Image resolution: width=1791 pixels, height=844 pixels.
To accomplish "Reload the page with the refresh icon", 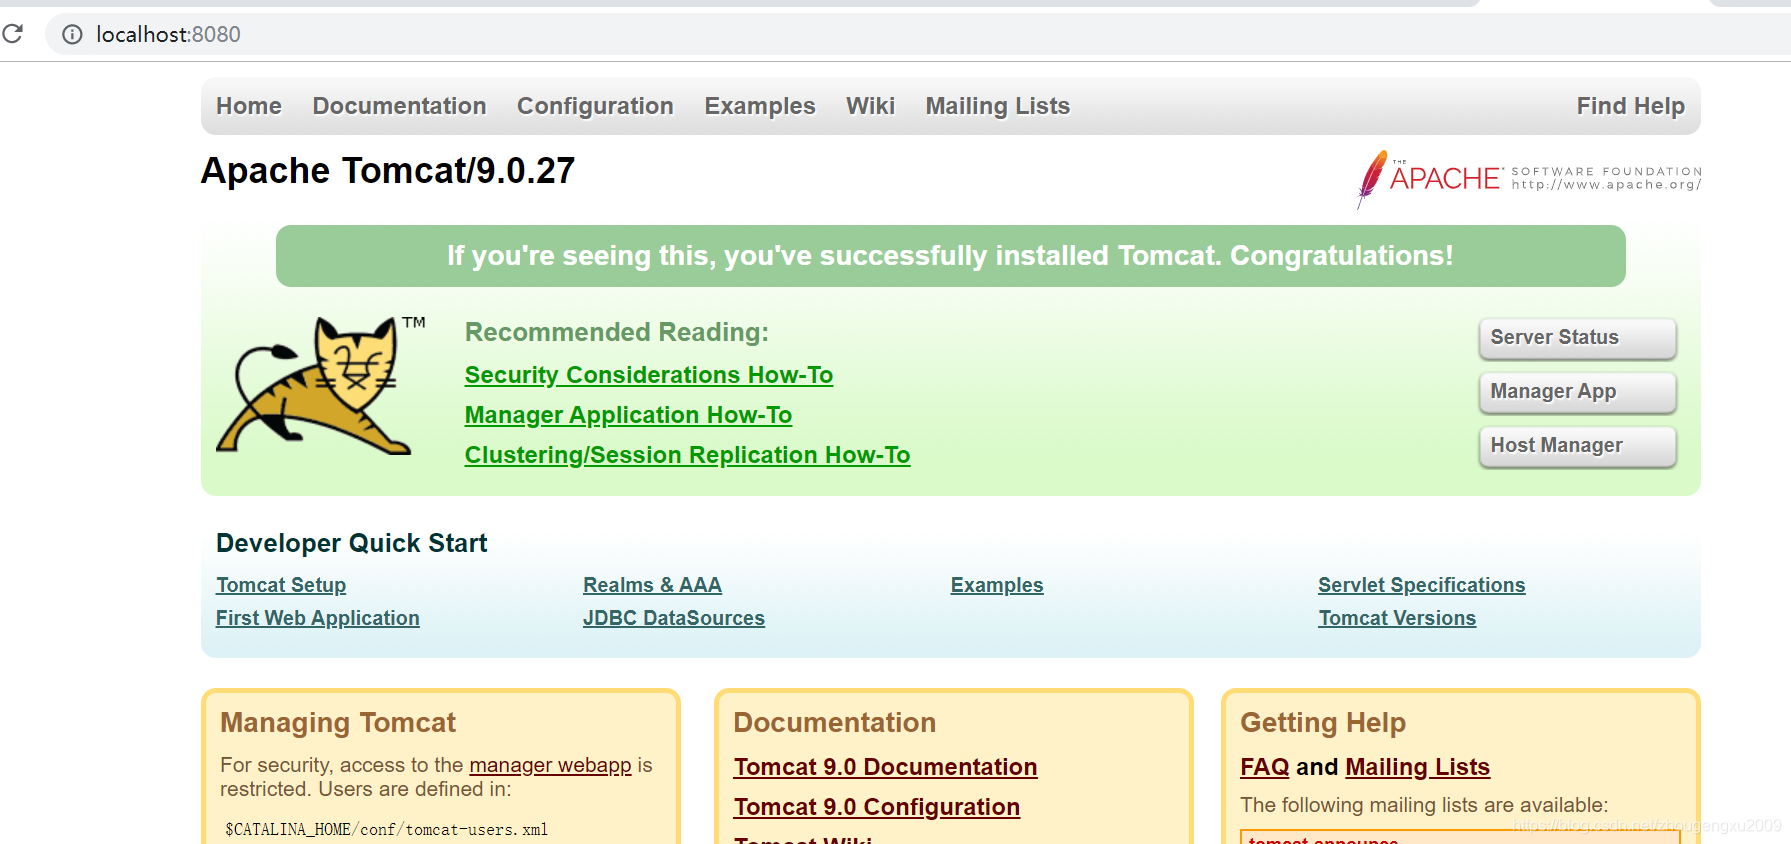I will pyautogui.click(x=12, y=34).
